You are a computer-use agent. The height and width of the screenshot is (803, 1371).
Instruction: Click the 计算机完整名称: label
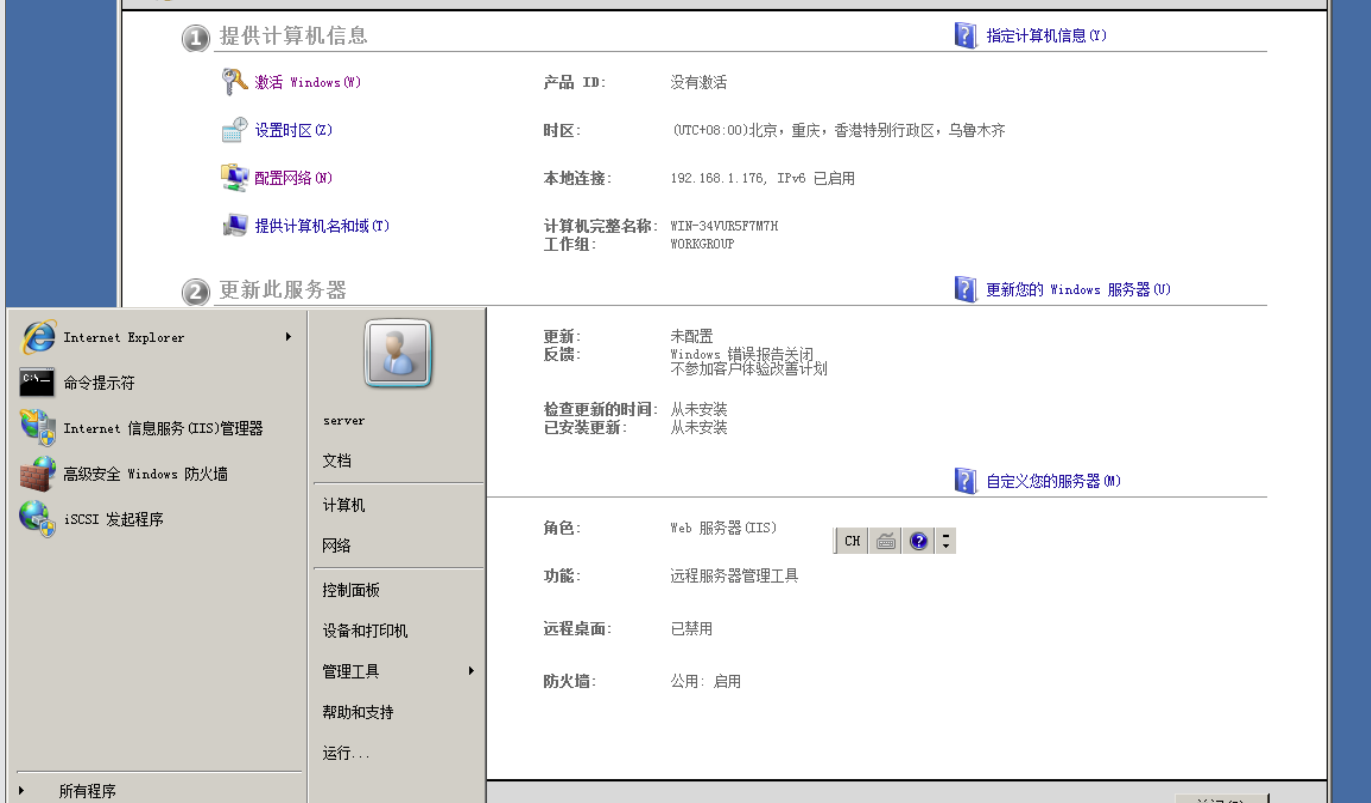tap(602, 226)
